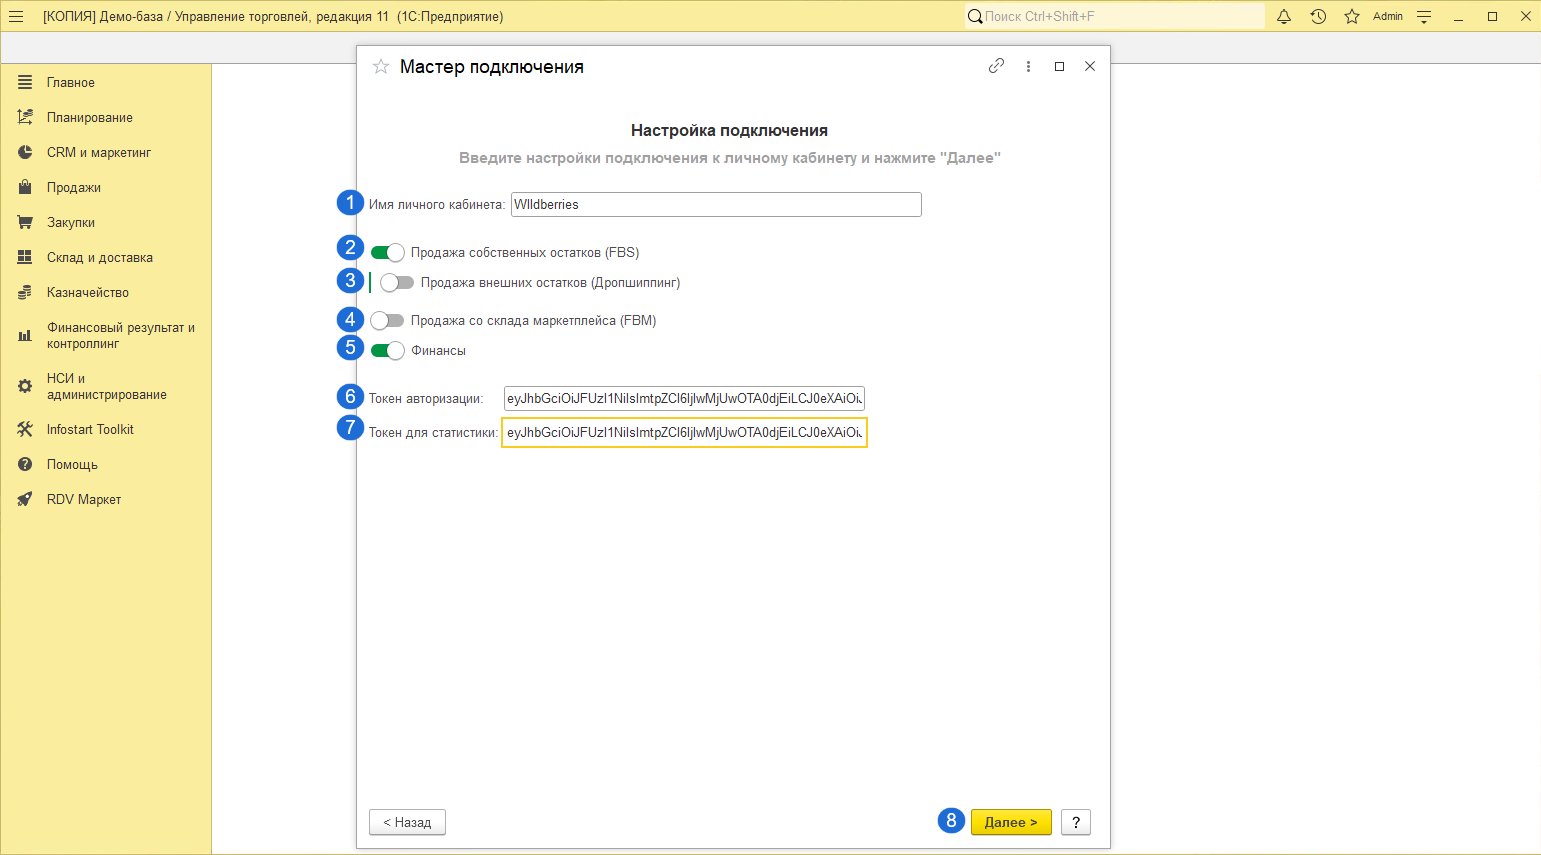Add Мастер подключения to favorites
This screenshot has height=855, width=1541.
[381, 67]
